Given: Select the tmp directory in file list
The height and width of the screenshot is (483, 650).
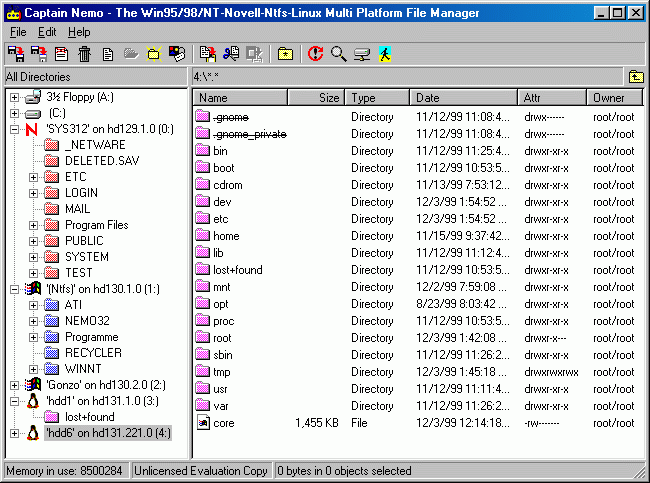Looking at the screenshot, I should pyautogui.click(x=221, y=372).
